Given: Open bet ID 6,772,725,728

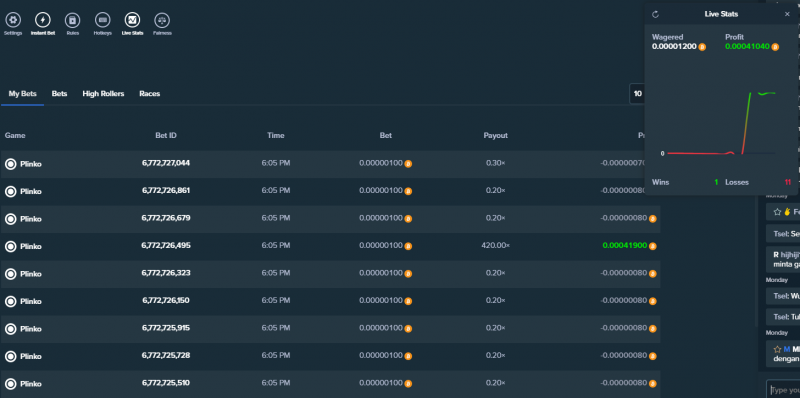Looking at the screenshot, I should pyautogui.click(x=166, y=356).
